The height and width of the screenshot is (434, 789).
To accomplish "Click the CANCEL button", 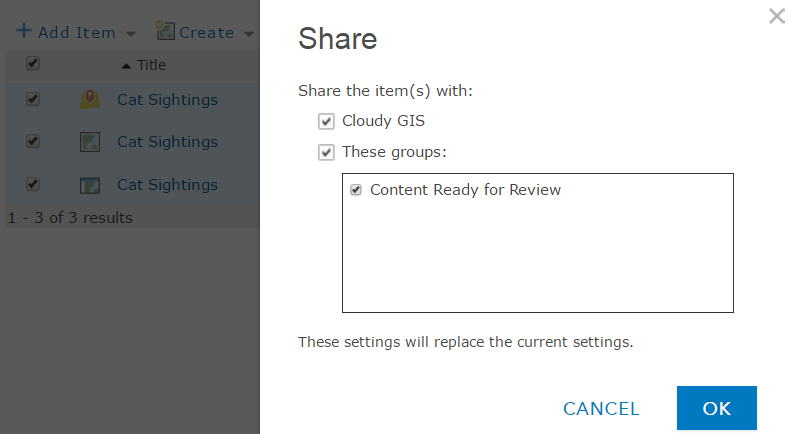I will pos(601,408).
